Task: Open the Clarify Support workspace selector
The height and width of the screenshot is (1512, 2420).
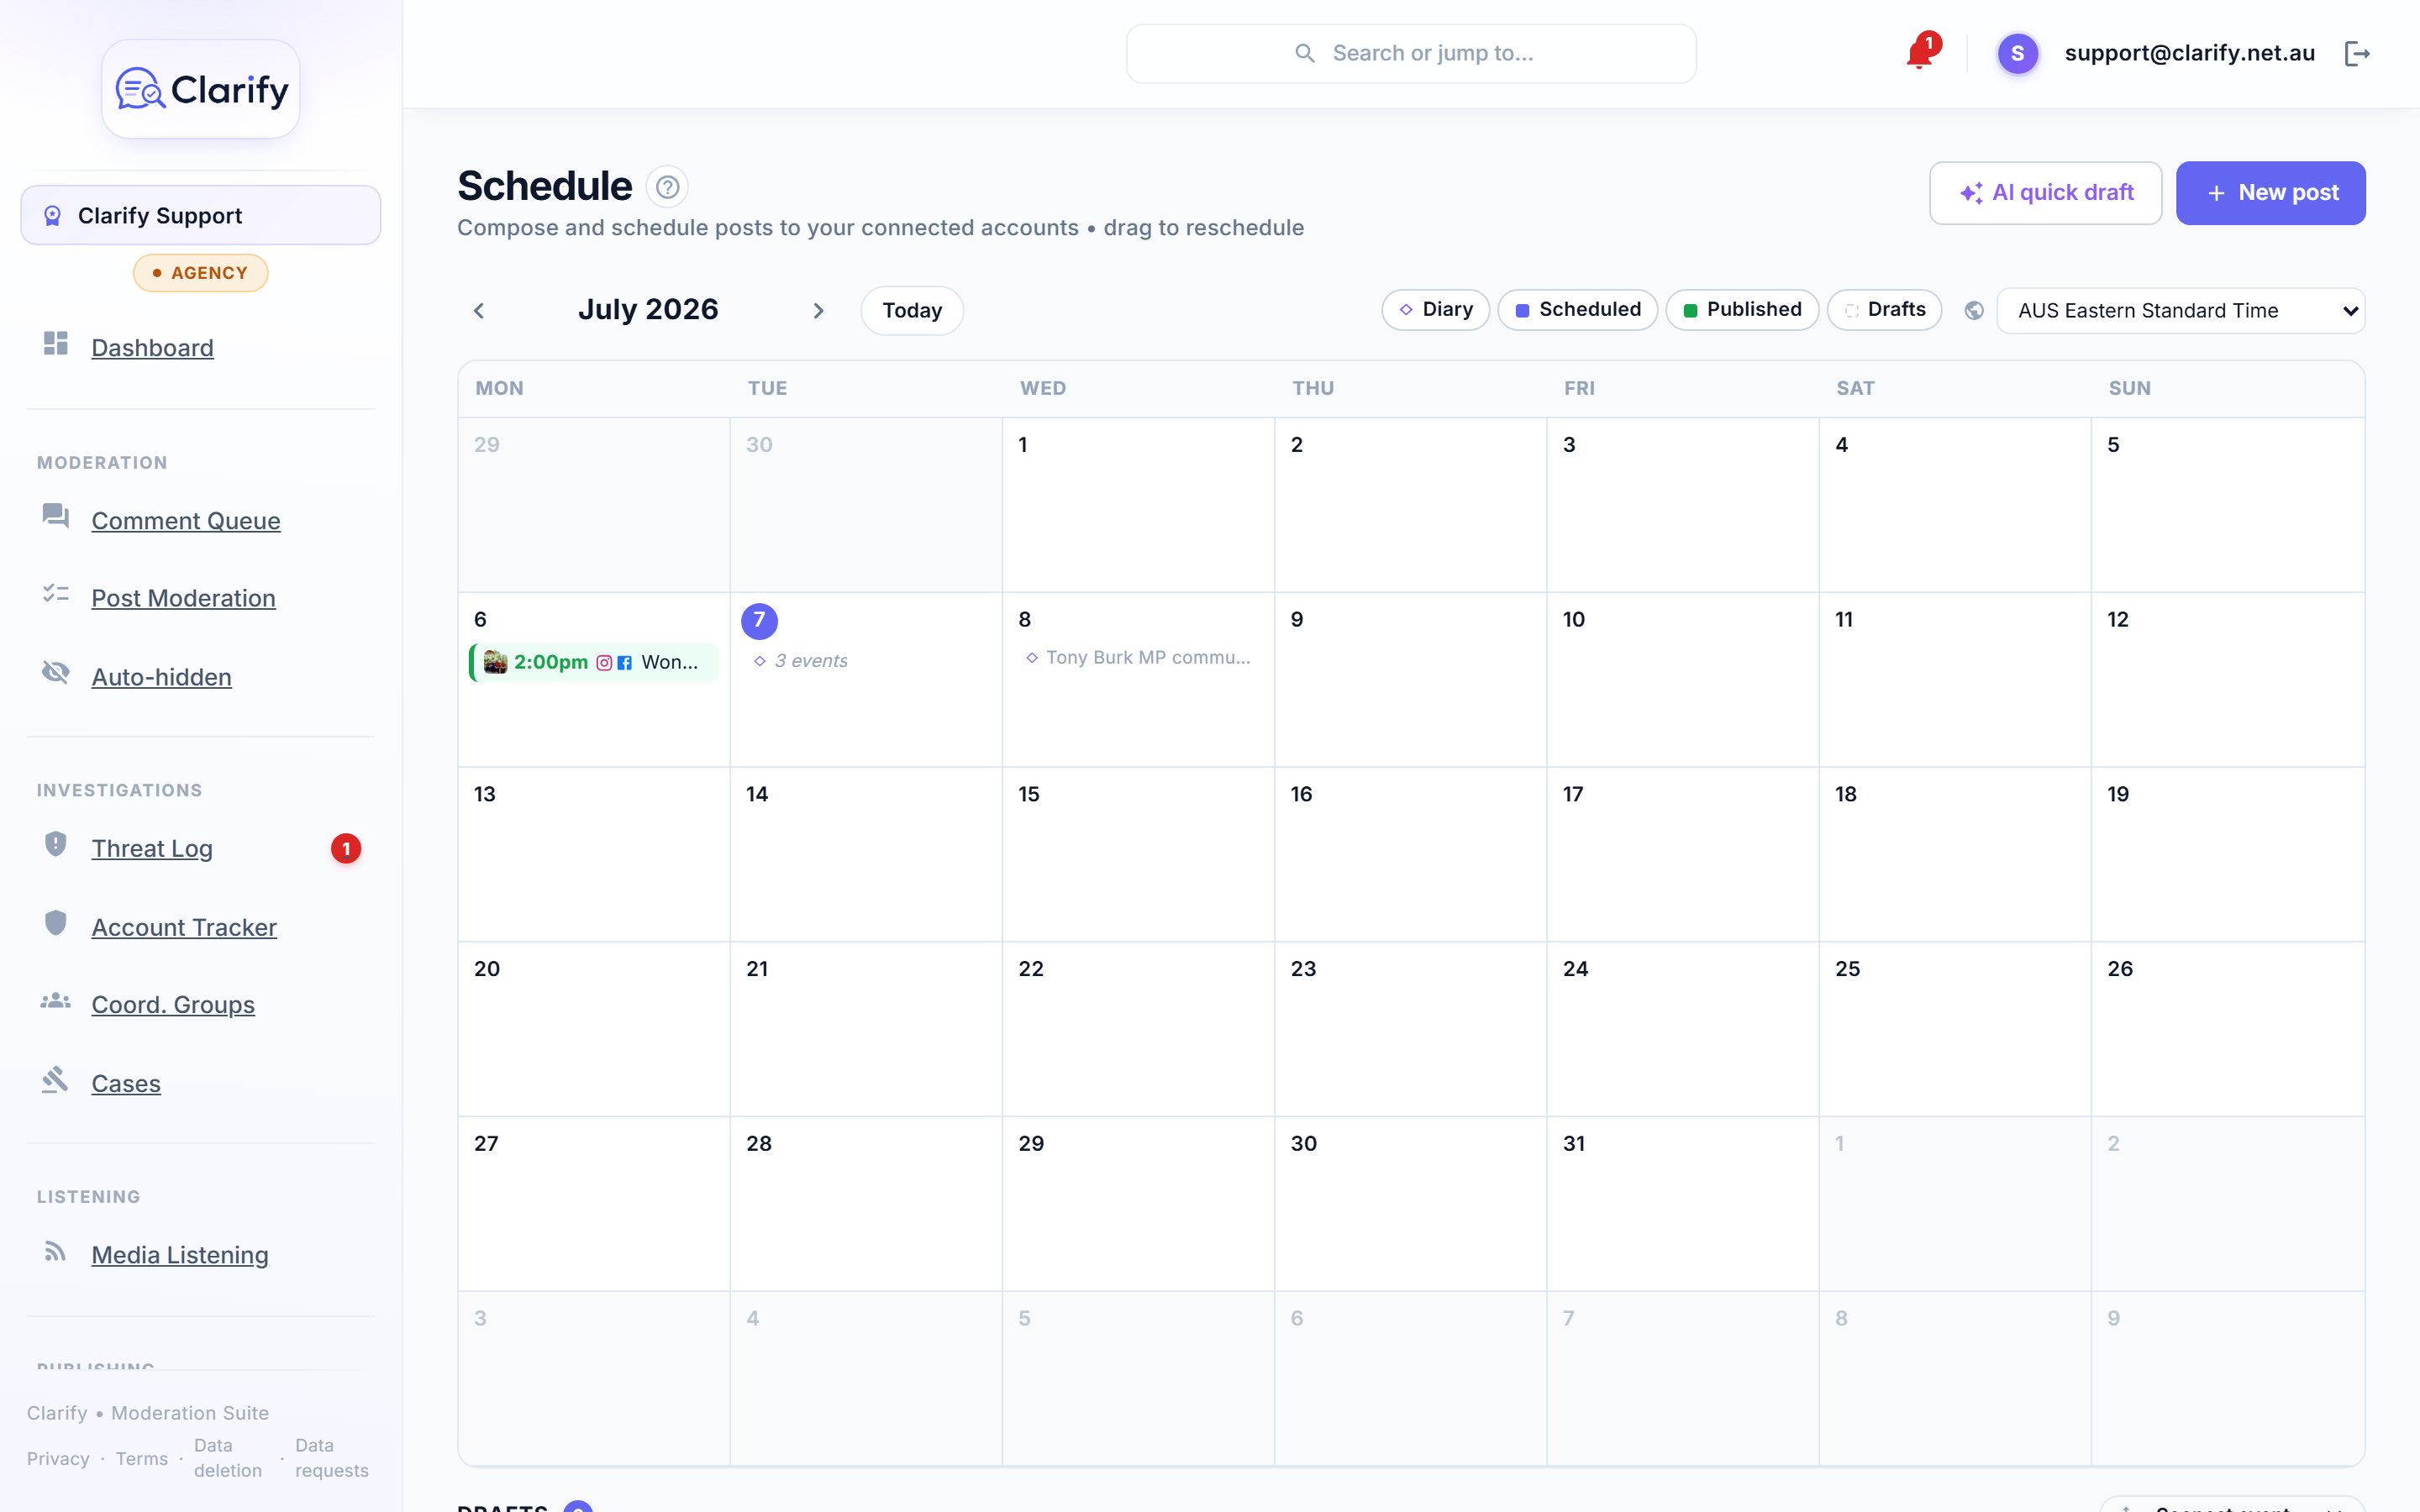Action: coord(201,215)
